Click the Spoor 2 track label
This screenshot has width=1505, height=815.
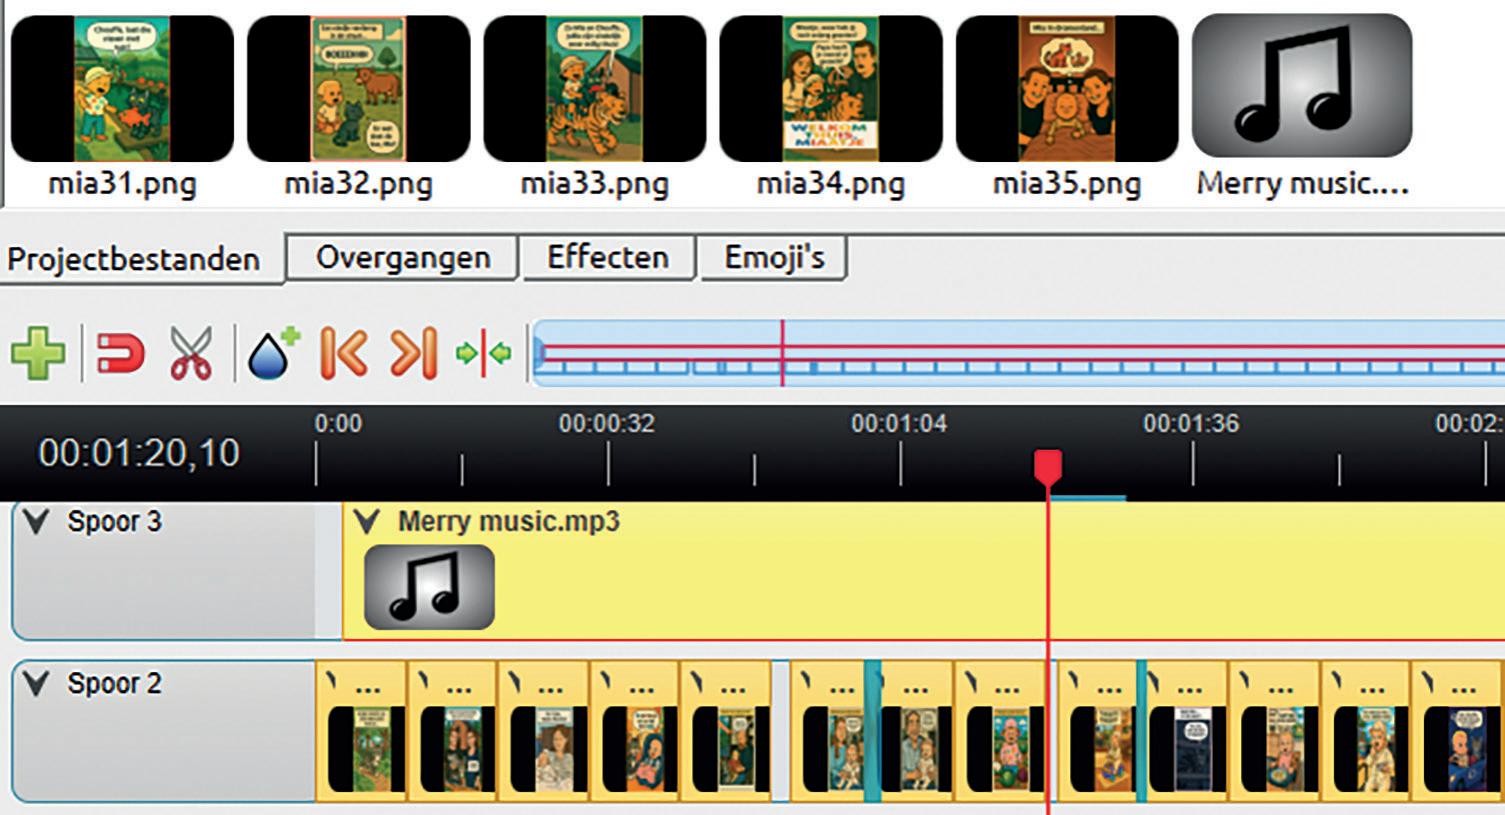point(114,684)
